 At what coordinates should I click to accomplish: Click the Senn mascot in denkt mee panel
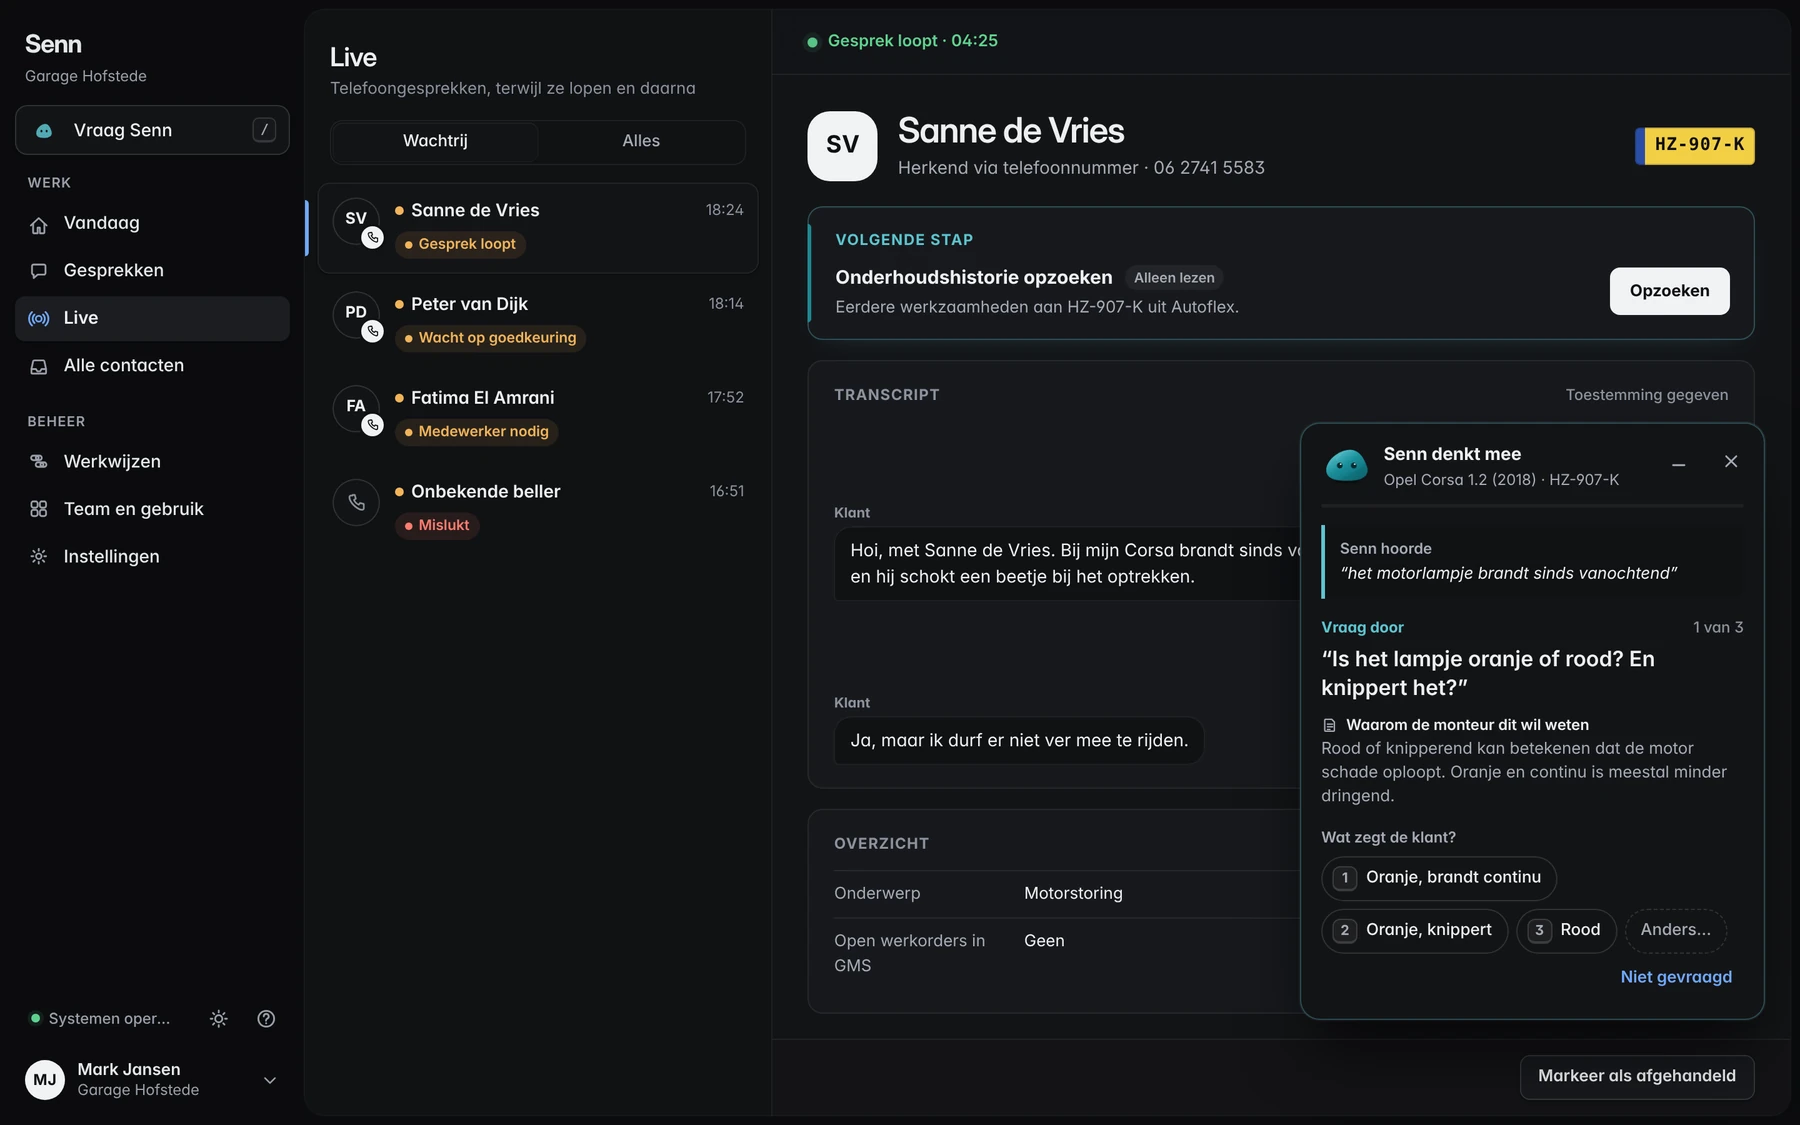(x=1346, y=465)
